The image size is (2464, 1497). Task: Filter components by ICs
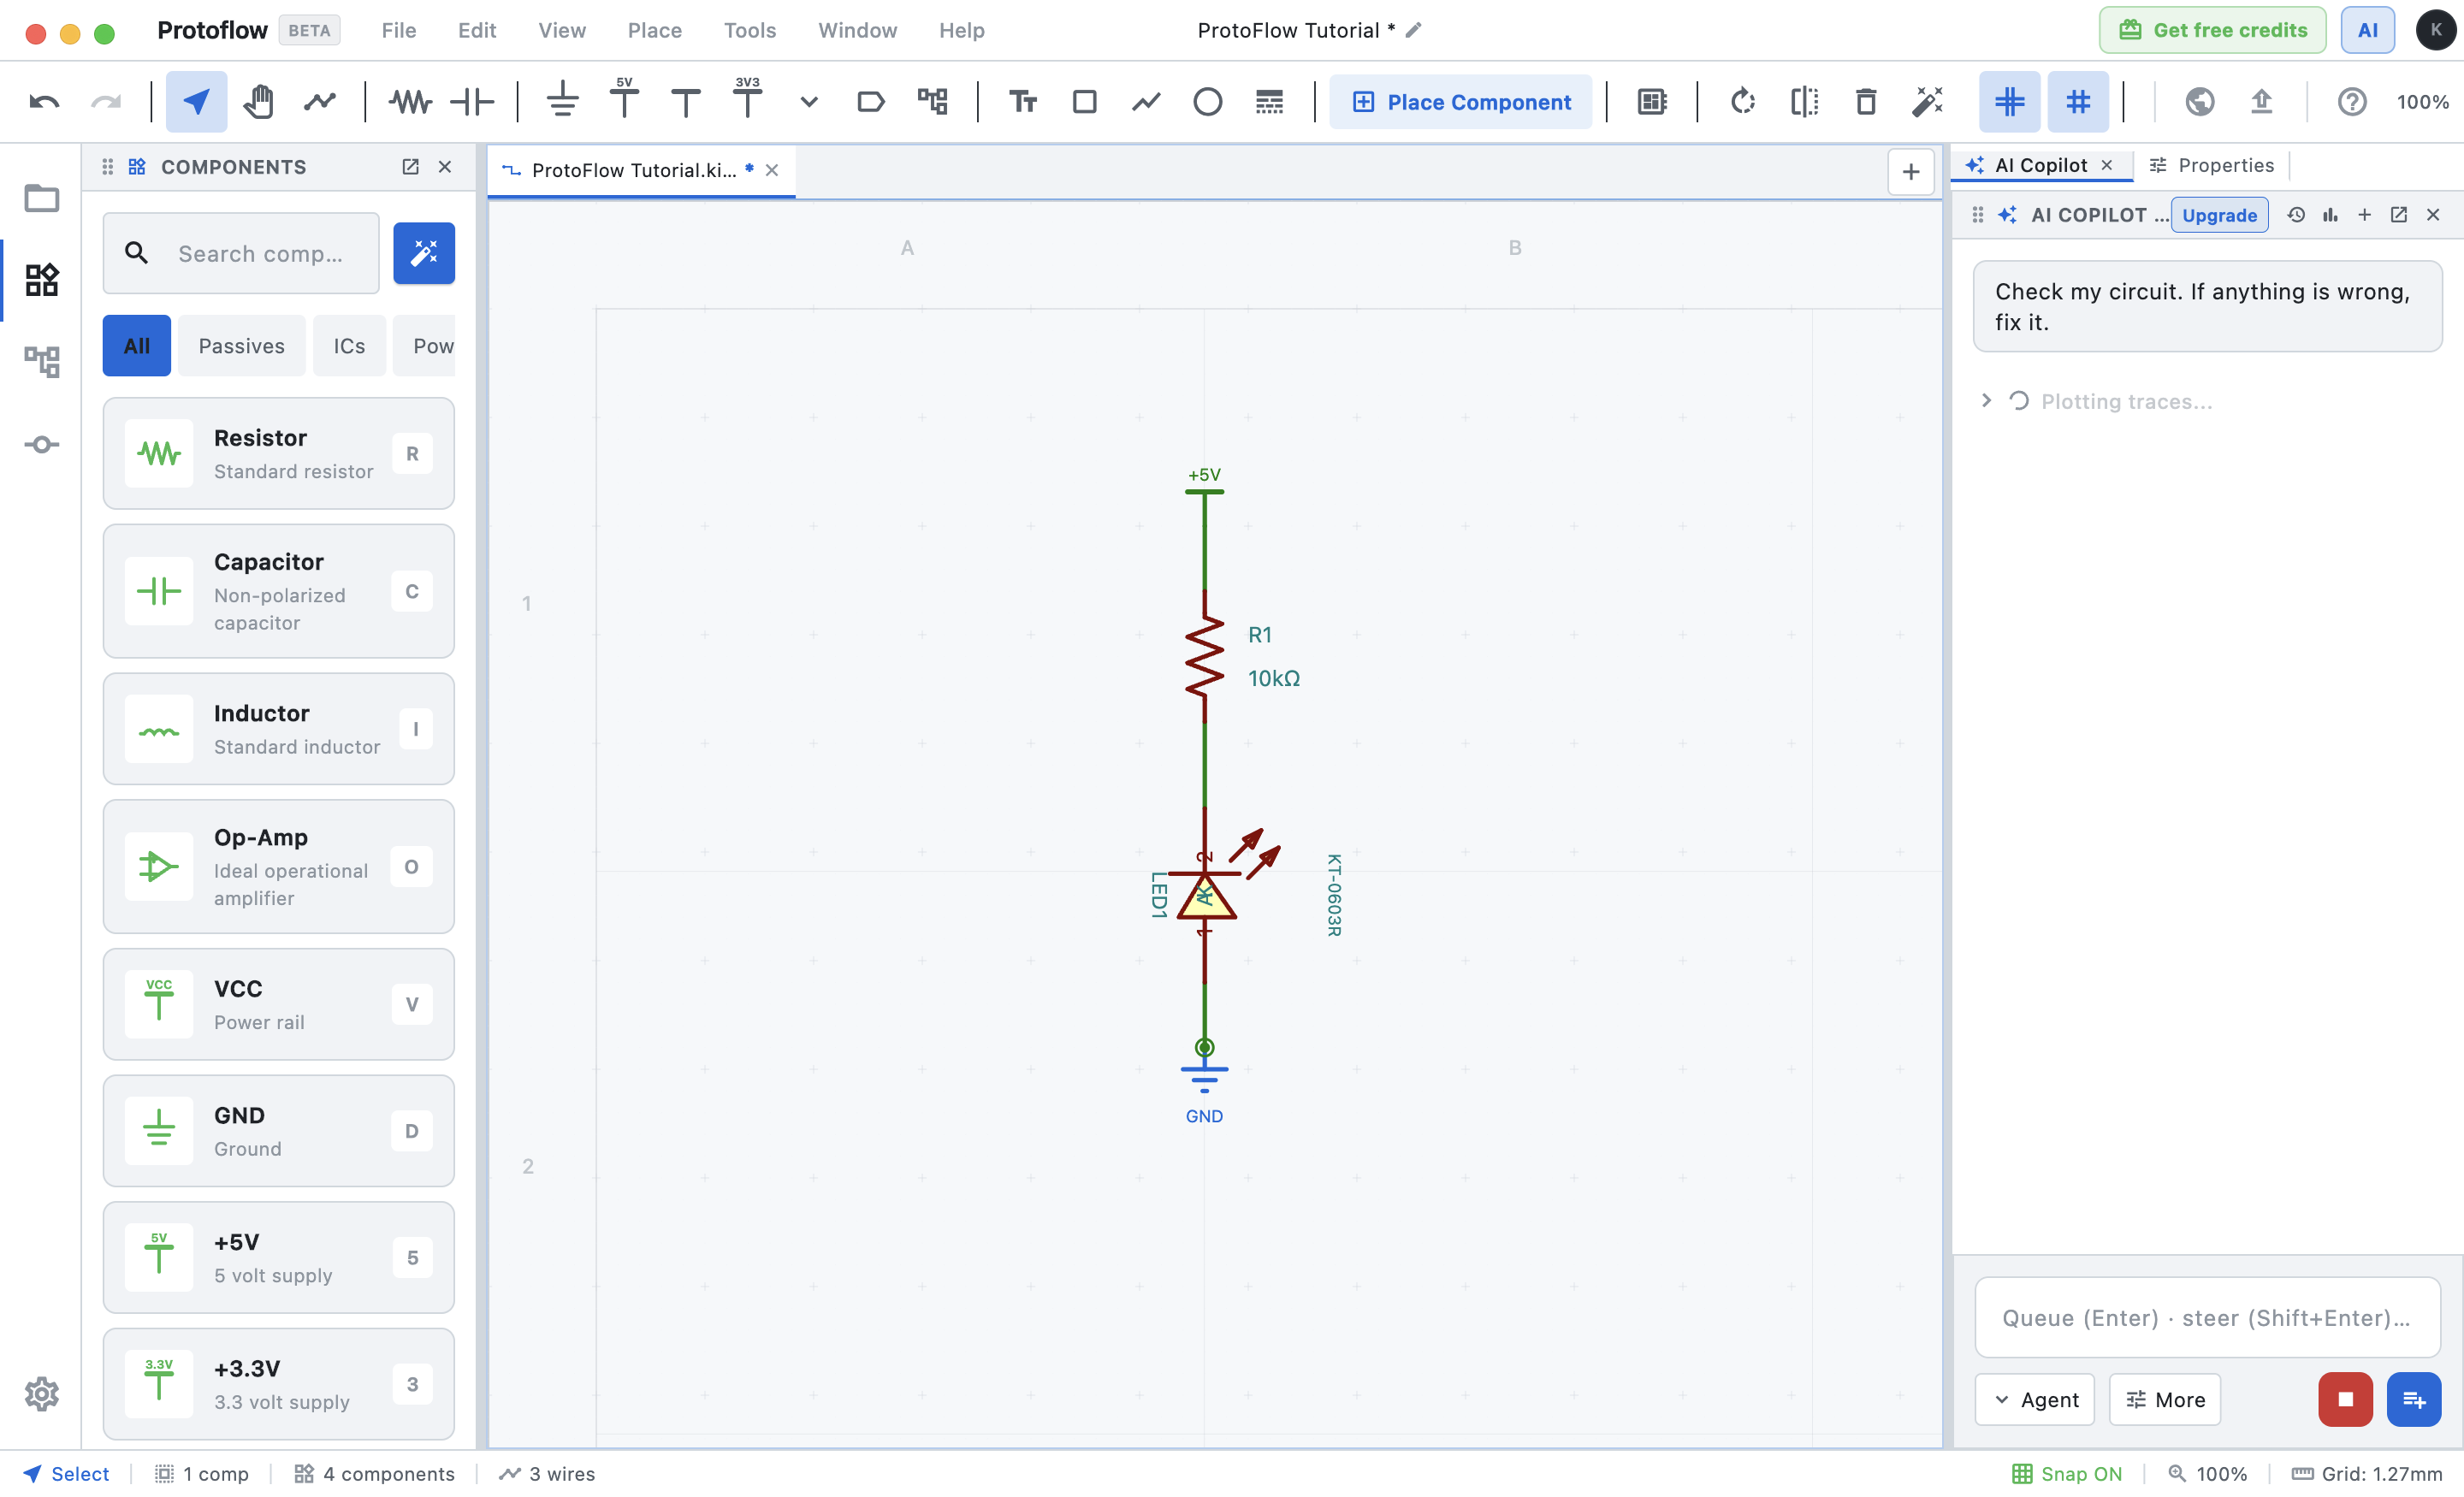coord(349,346)
